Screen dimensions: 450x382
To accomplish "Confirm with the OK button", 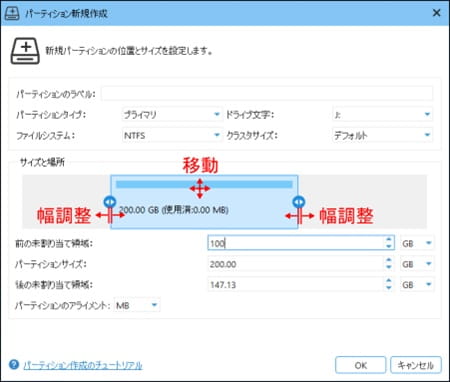I will [x=360, y=365].
